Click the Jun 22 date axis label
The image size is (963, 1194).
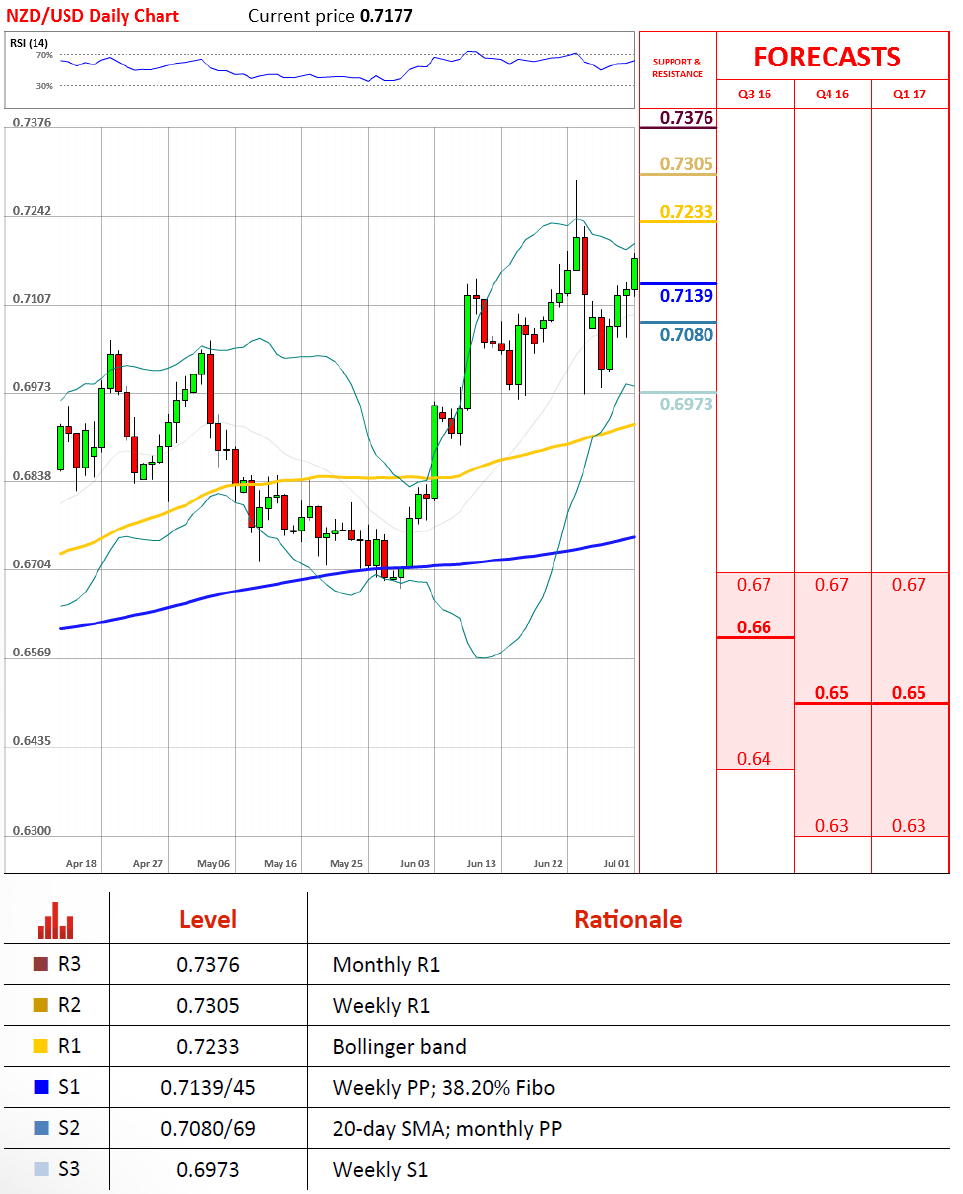[x=548, y=864]
